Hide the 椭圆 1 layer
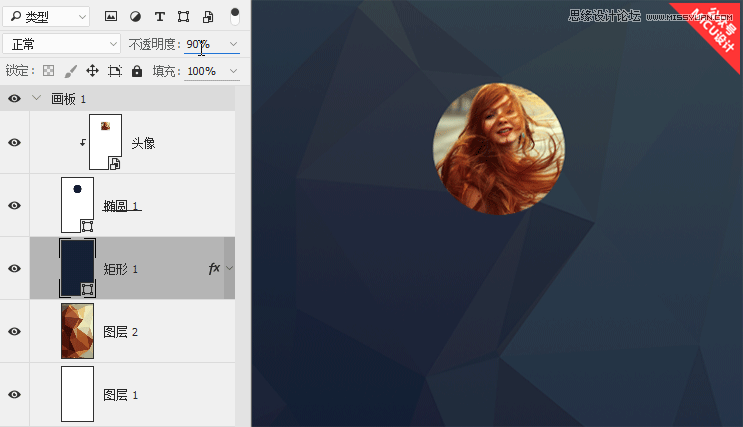743x427 pixels. click(14, 205)
